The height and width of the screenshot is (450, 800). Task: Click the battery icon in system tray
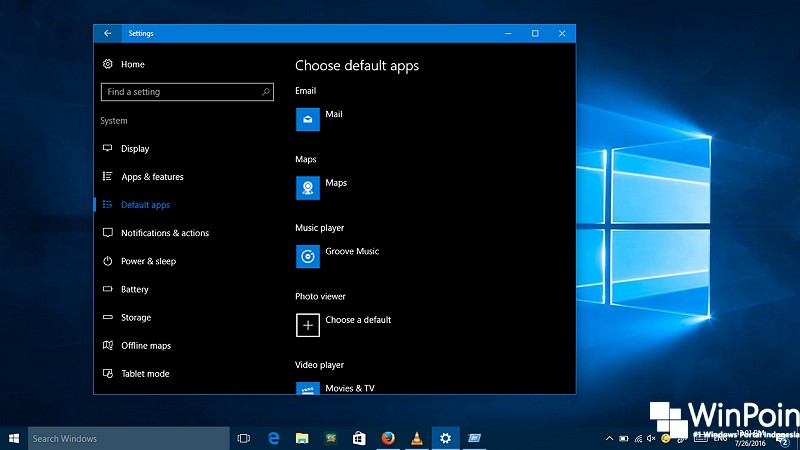(624, 438)
